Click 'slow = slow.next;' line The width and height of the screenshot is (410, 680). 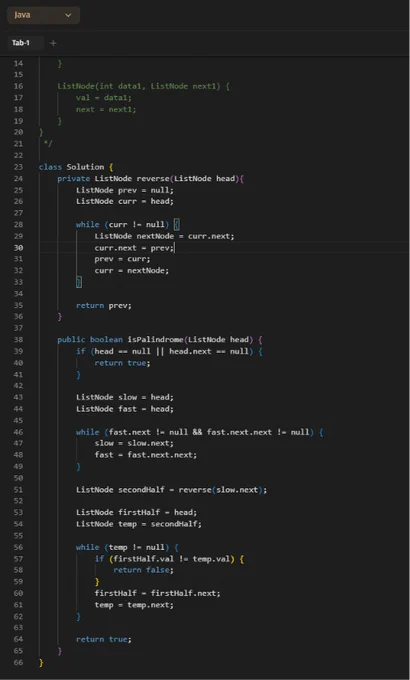point(134,443)
